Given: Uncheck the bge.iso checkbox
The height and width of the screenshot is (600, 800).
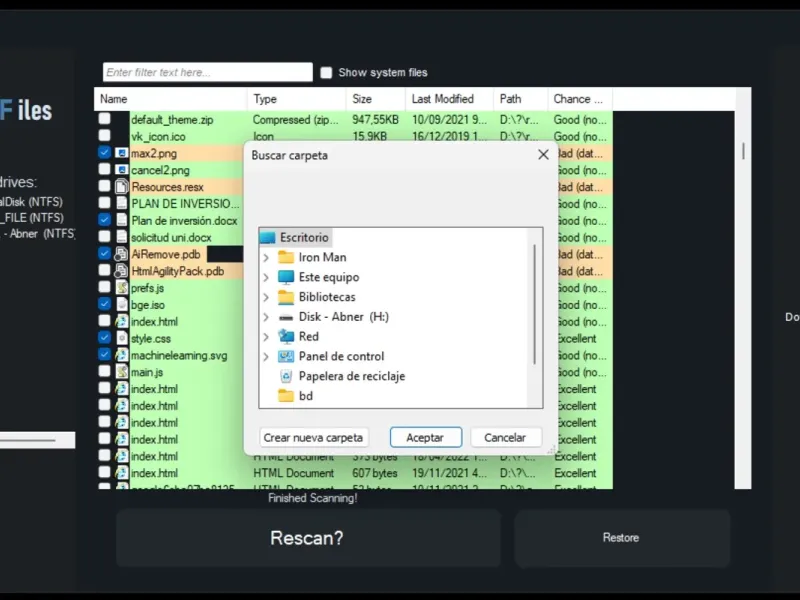Looking at the screenshot, I should 105,304.
